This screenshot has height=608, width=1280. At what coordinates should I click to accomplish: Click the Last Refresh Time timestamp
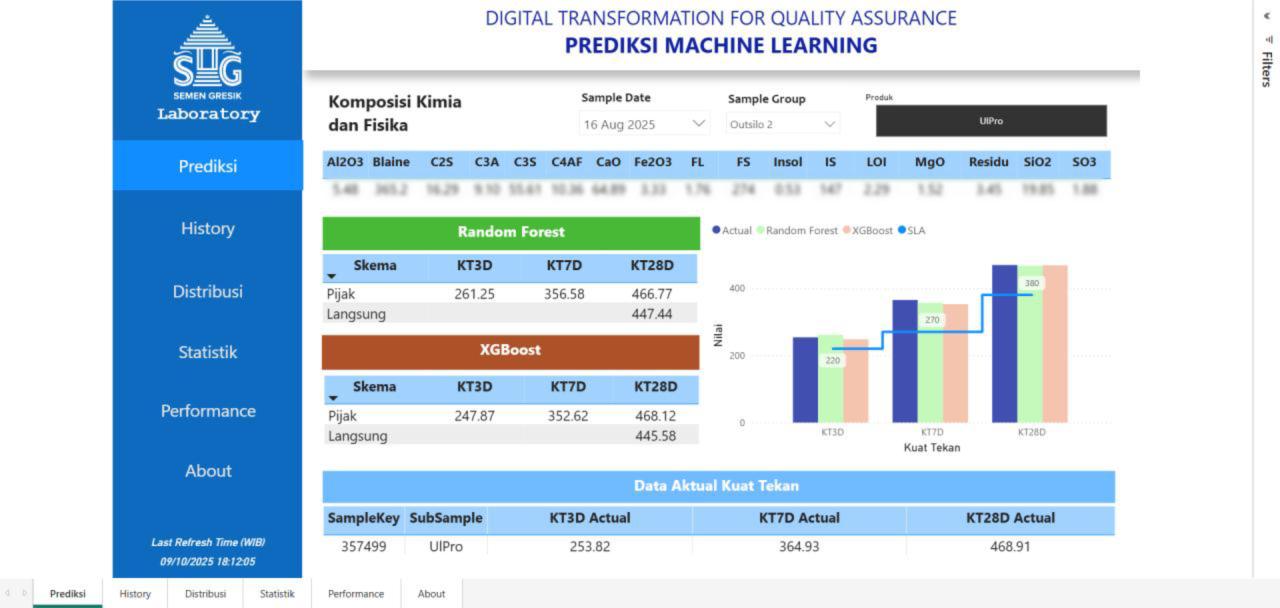[x=208, y=562]
